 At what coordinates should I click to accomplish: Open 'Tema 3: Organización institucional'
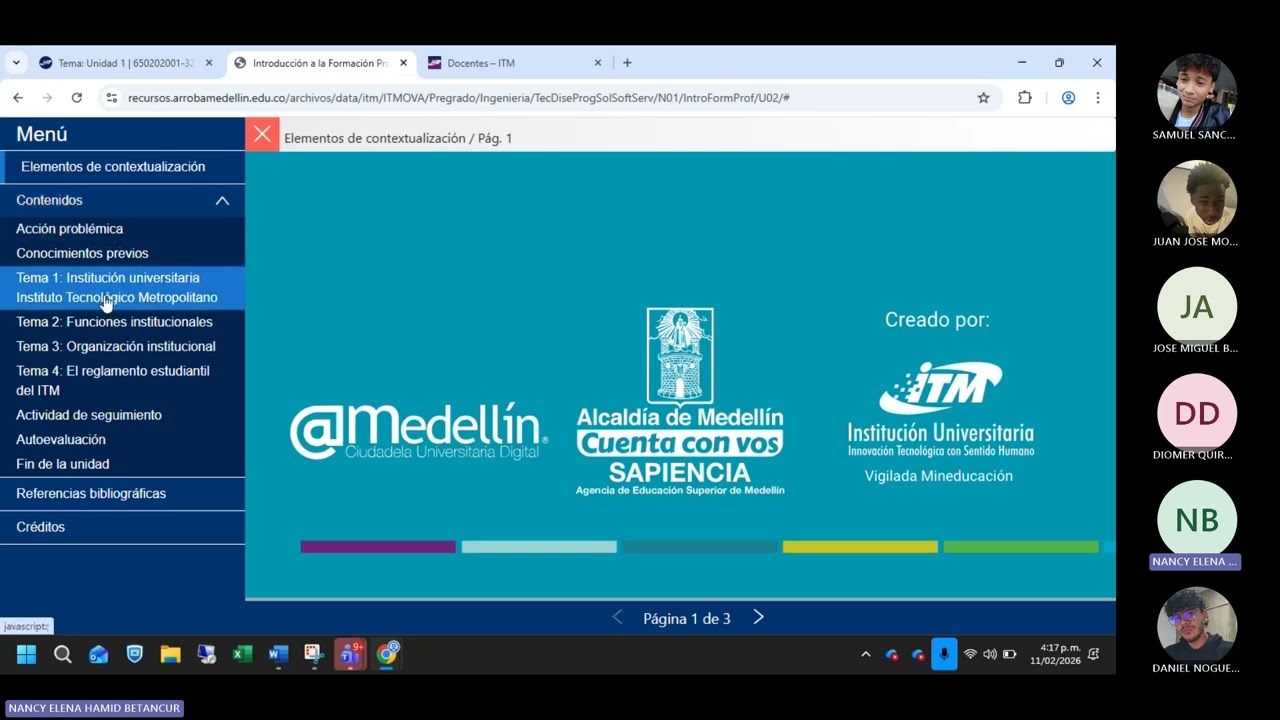tap(116, 346)
